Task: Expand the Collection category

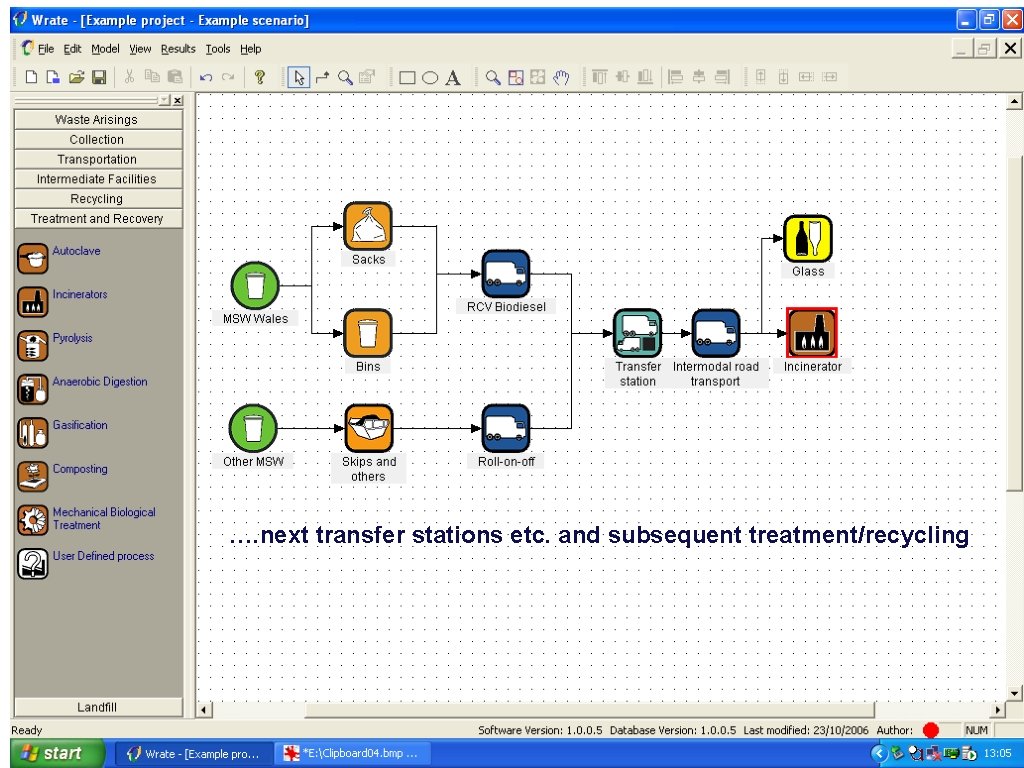Action: click(97, 139)
